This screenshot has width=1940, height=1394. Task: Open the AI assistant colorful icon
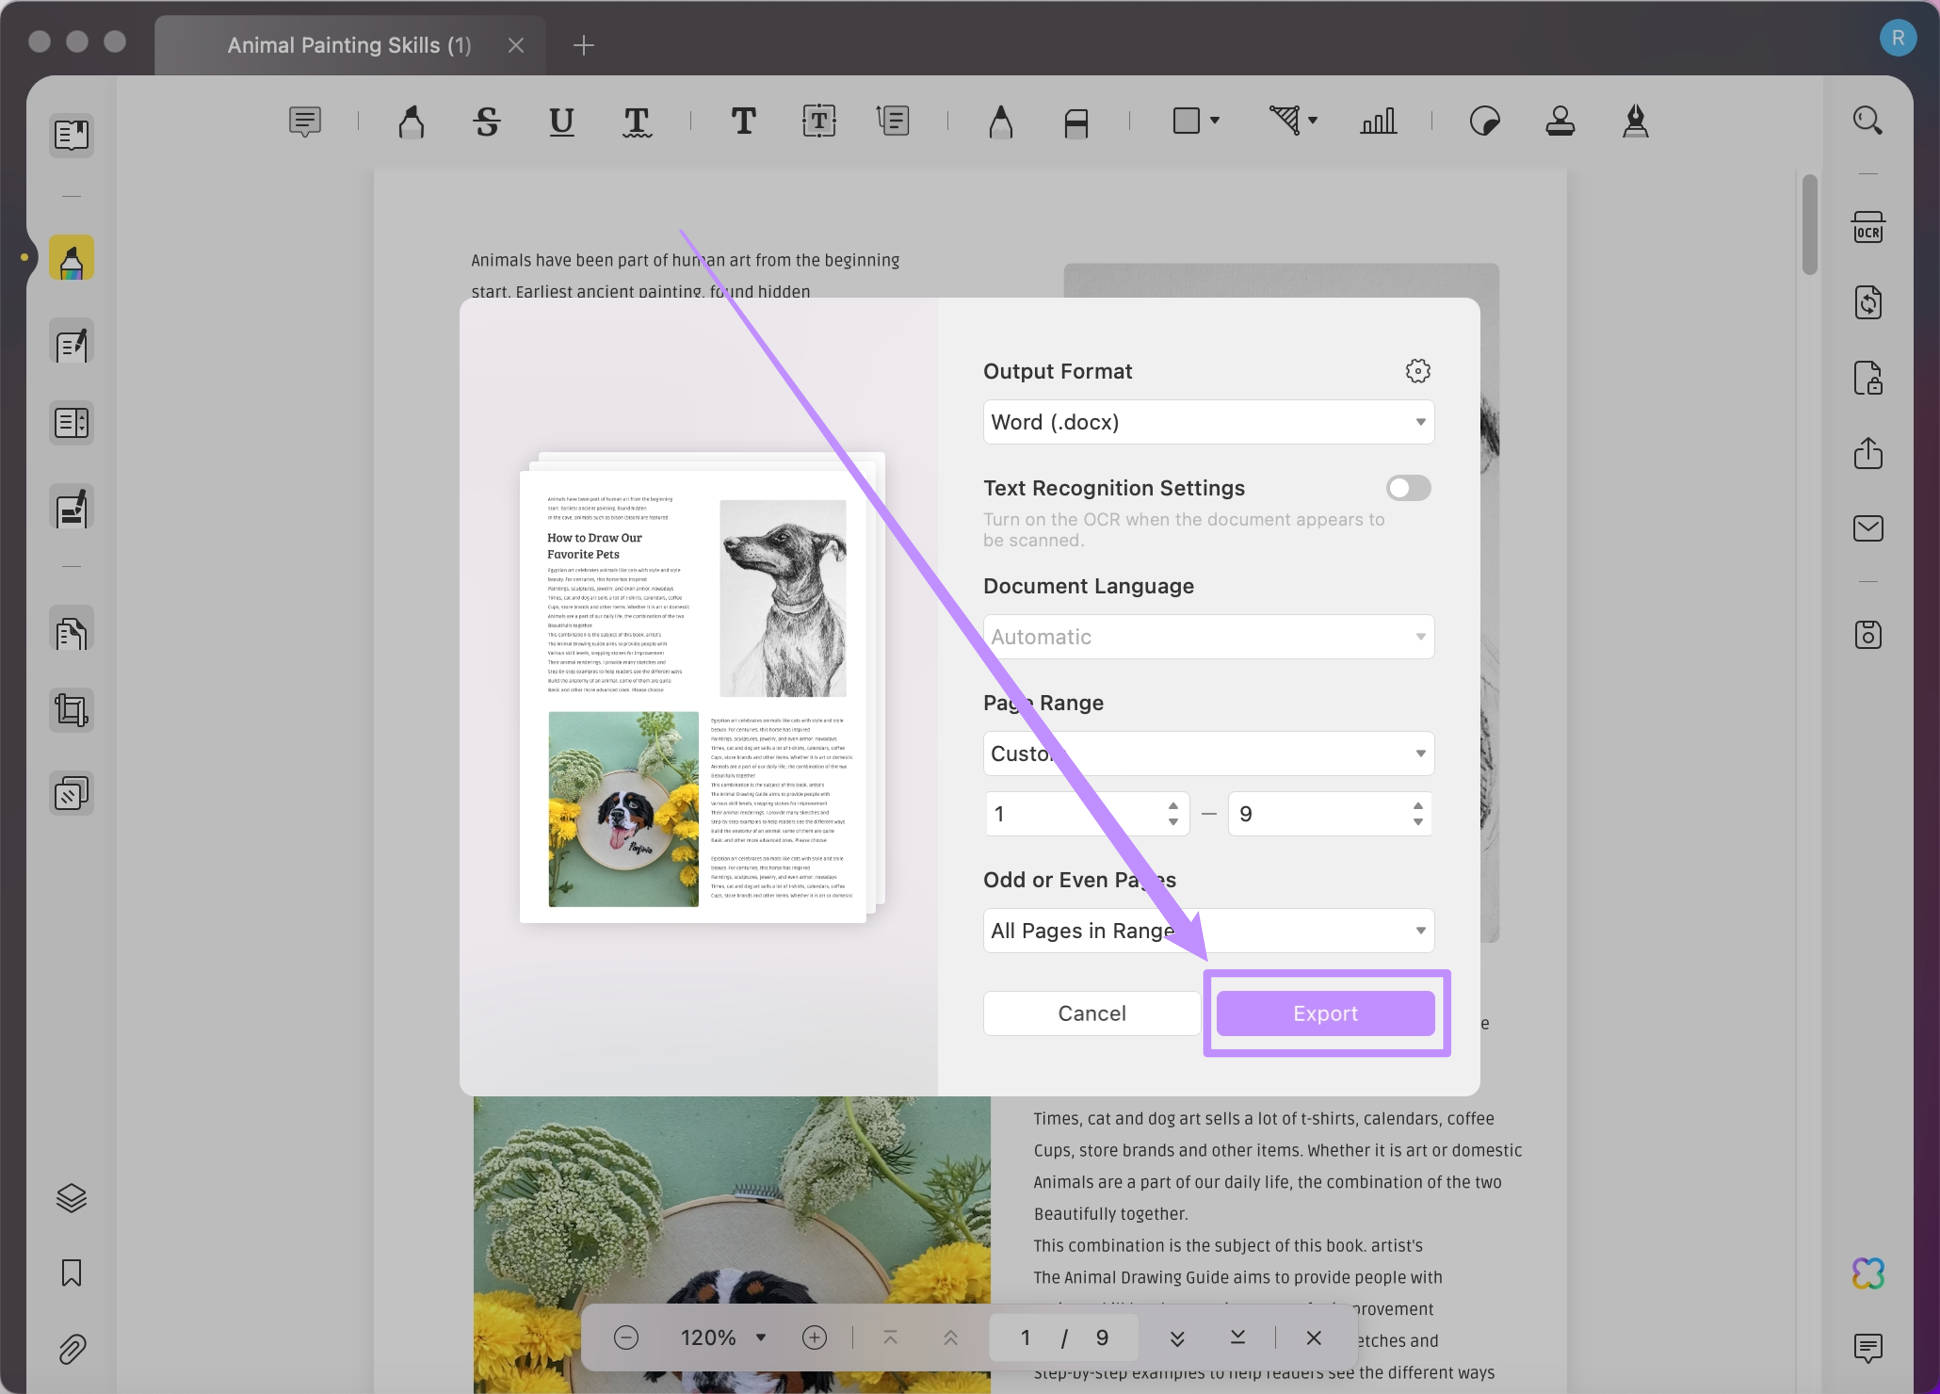pyautogui.click(x=1867, y=1273)
